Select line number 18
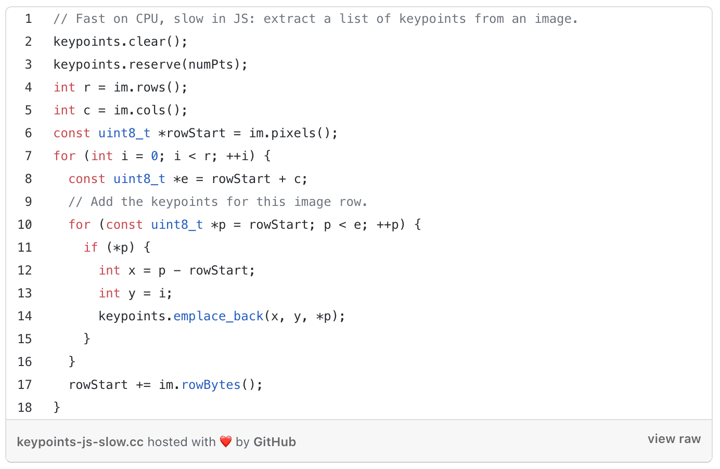The image size is (720, 469). [x=25, y=407]
